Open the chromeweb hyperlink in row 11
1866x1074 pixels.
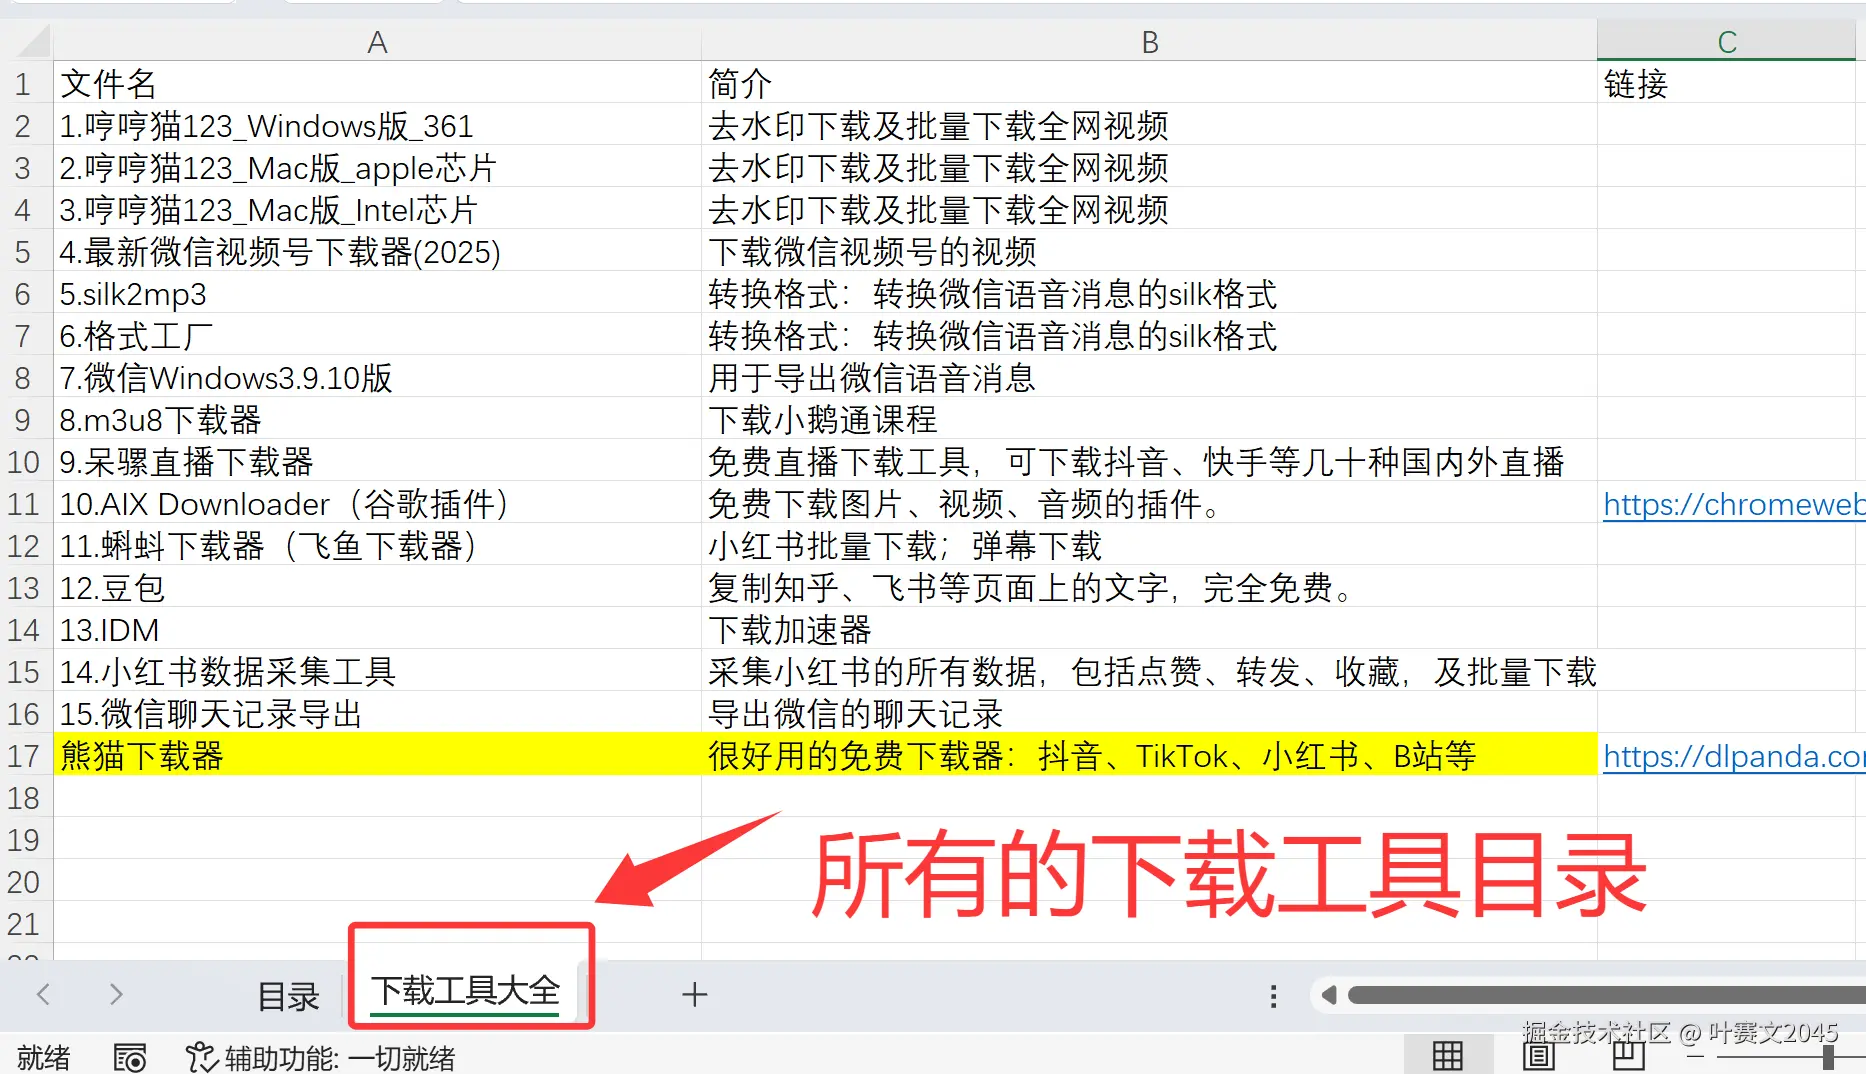(x=1734, y=504)
